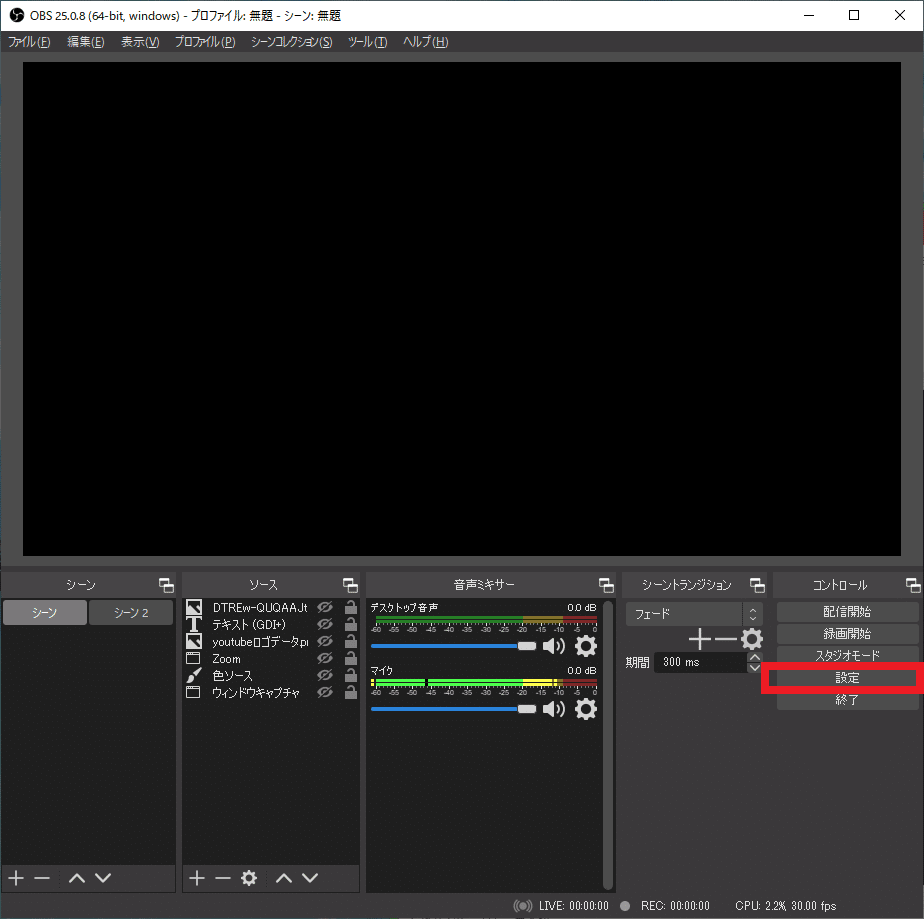Open the フェード transition dropdown
The image size is (924, 919).
(x=694, y=614)
